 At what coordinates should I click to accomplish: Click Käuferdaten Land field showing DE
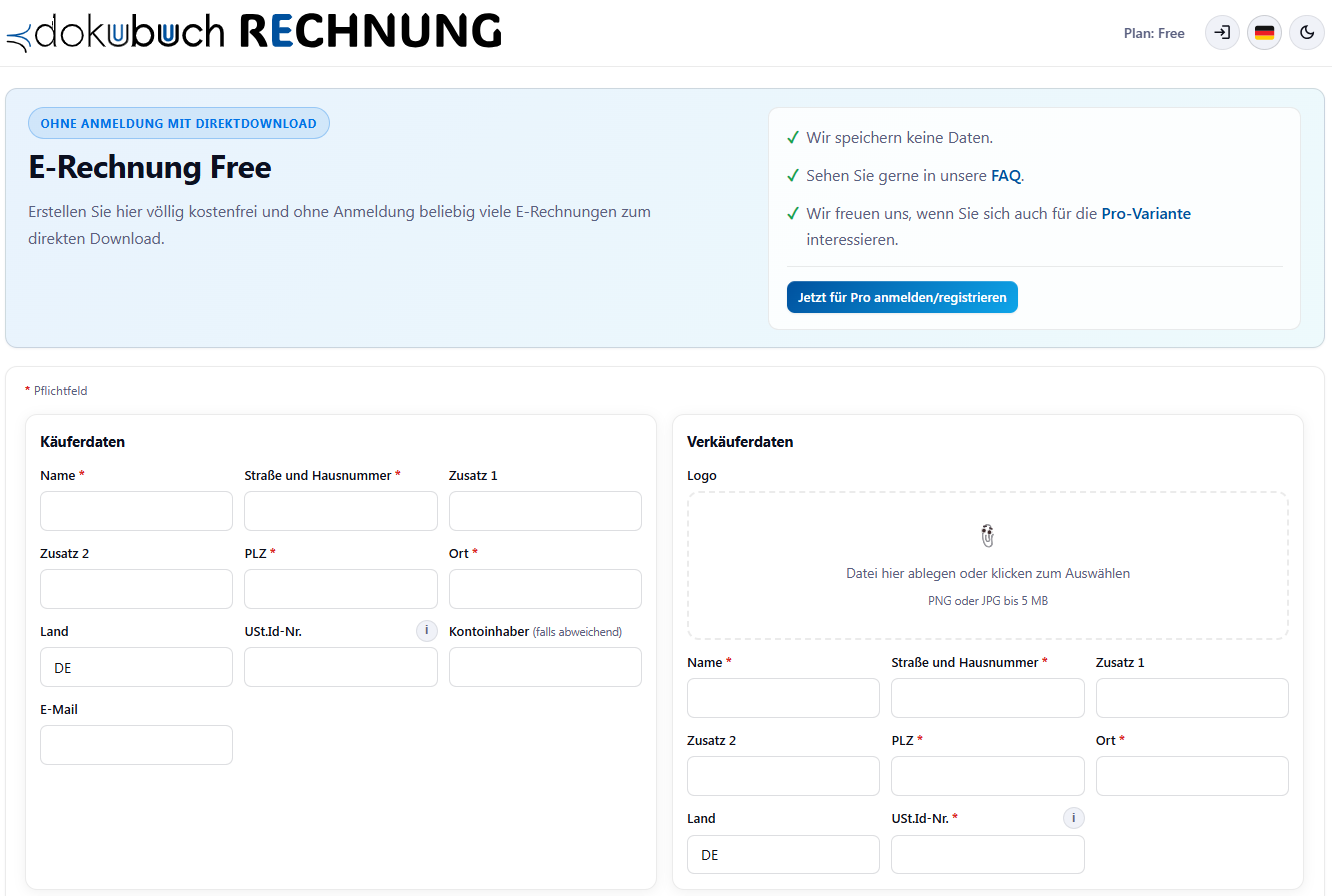click(x=136, y=667)
